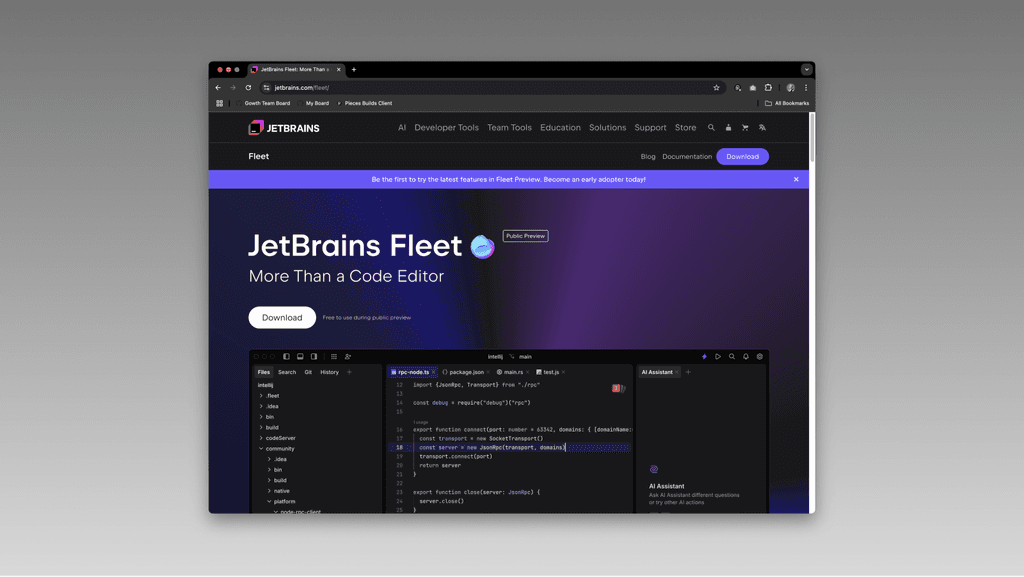Click the Run play icon in Fleet
1024x577 pixels.
tap(718, 356)
